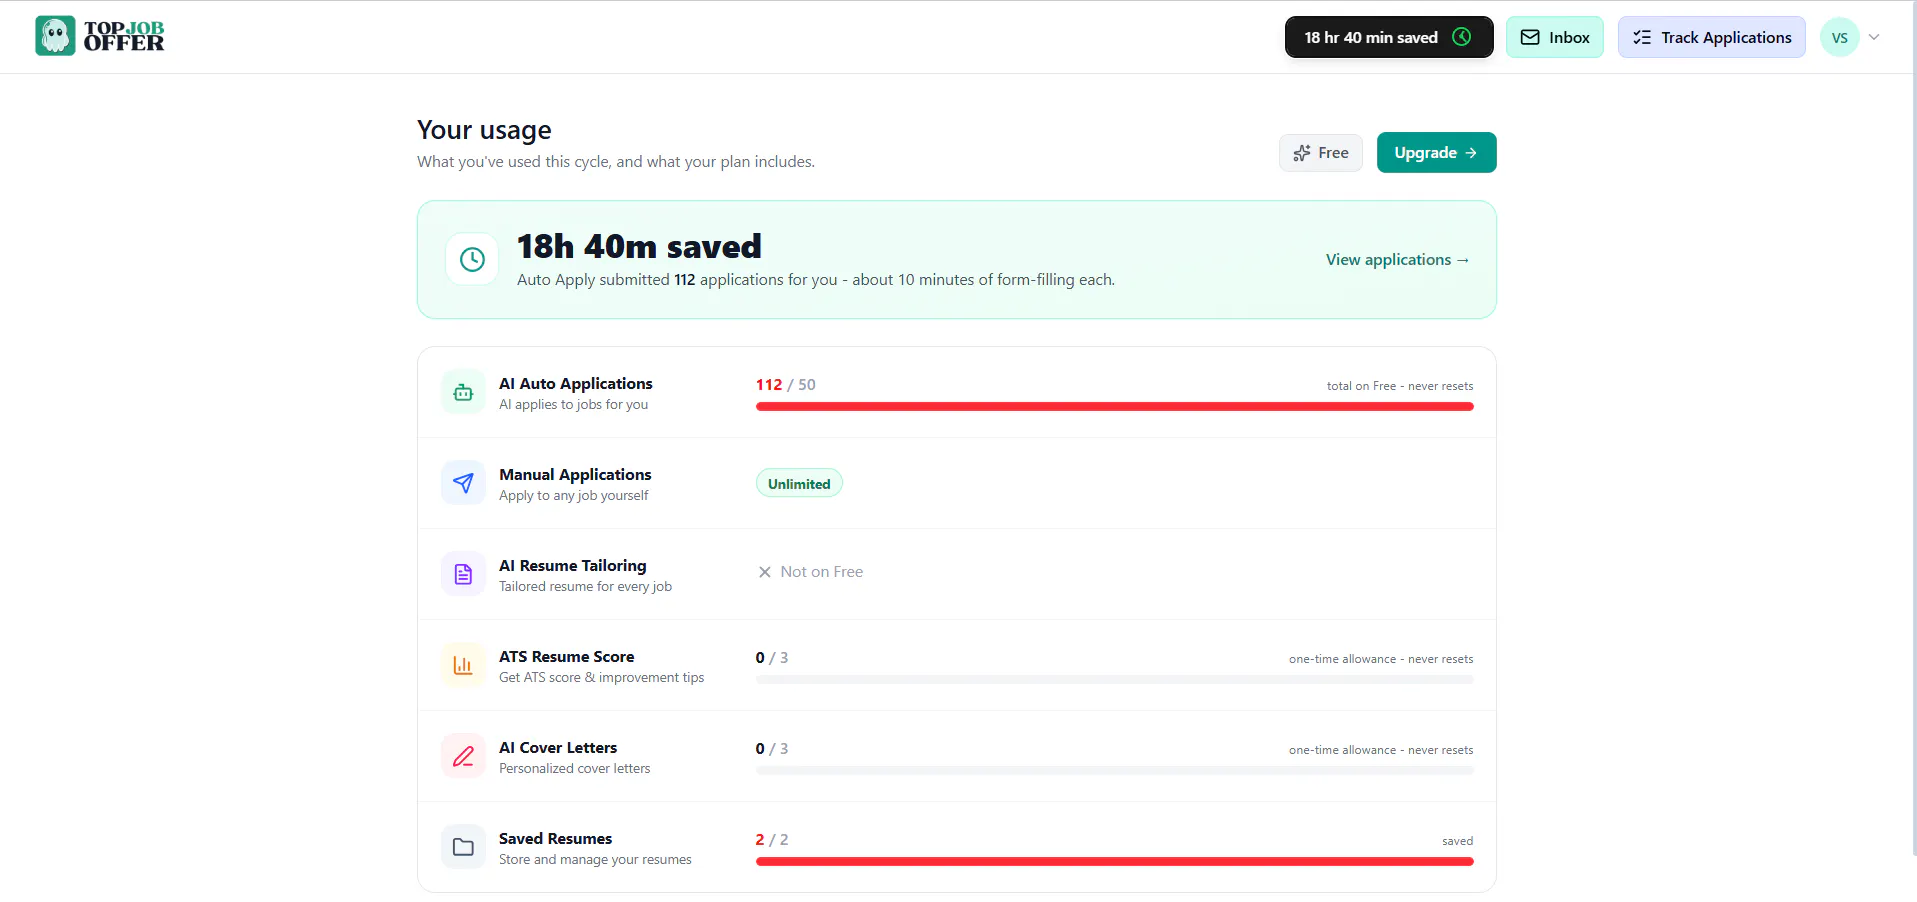The width and height of the screenshot is (1917, 902).
Task: Click the Unlimited badge
Action: pos(799,483)
